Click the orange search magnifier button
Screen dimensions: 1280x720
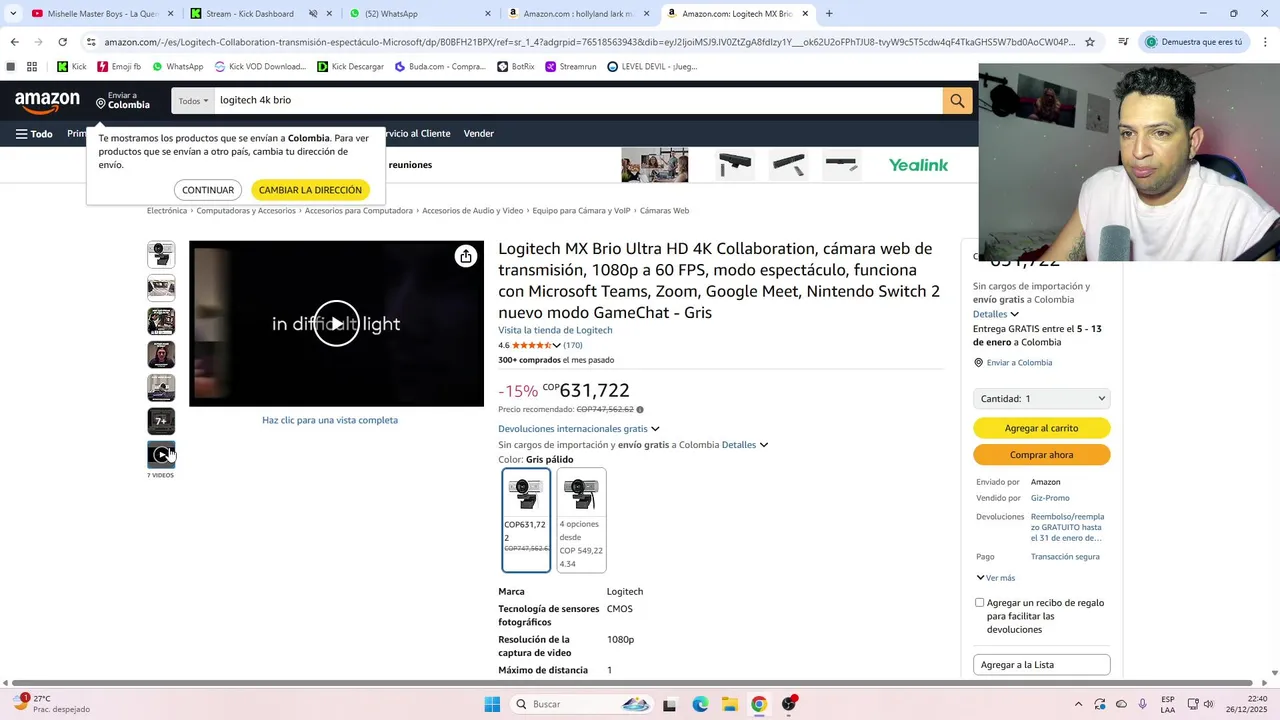pyautogui.click(x=957, y=100)
